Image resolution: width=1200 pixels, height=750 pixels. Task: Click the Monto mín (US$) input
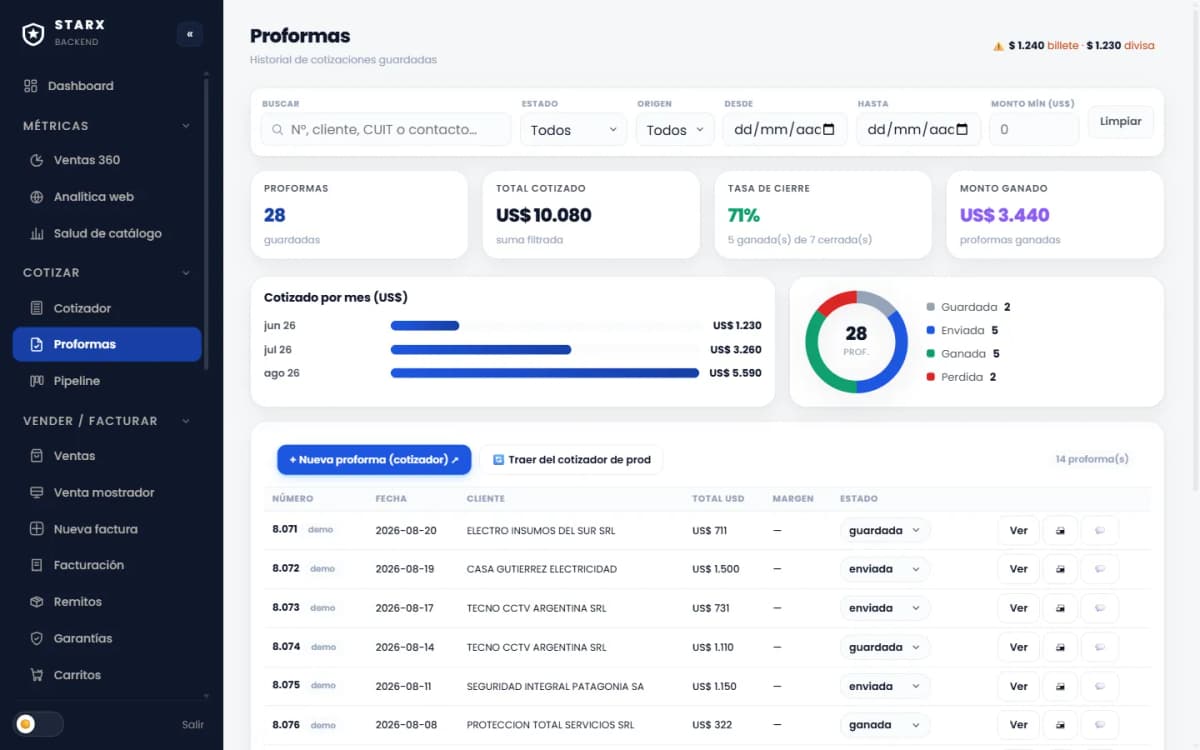pyautogui.click(x=1034, y=130)
